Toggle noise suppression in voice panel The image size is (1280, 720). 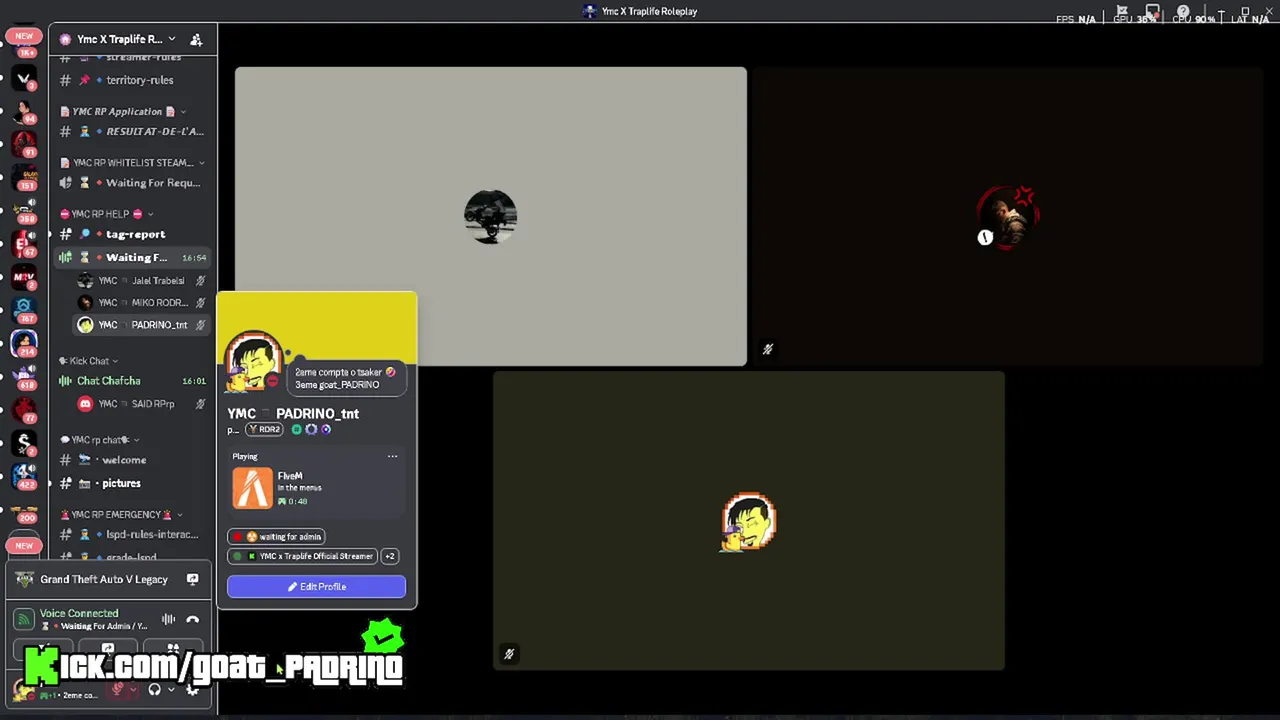tap(168, 619)
